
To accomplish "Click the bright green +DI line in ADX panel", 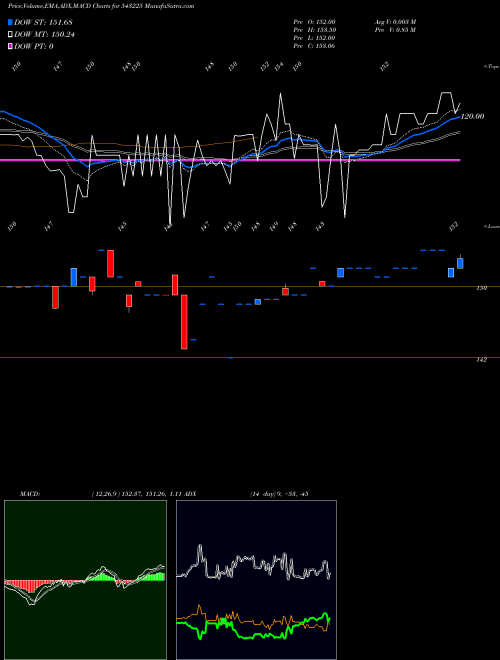I will pos(253,627).
